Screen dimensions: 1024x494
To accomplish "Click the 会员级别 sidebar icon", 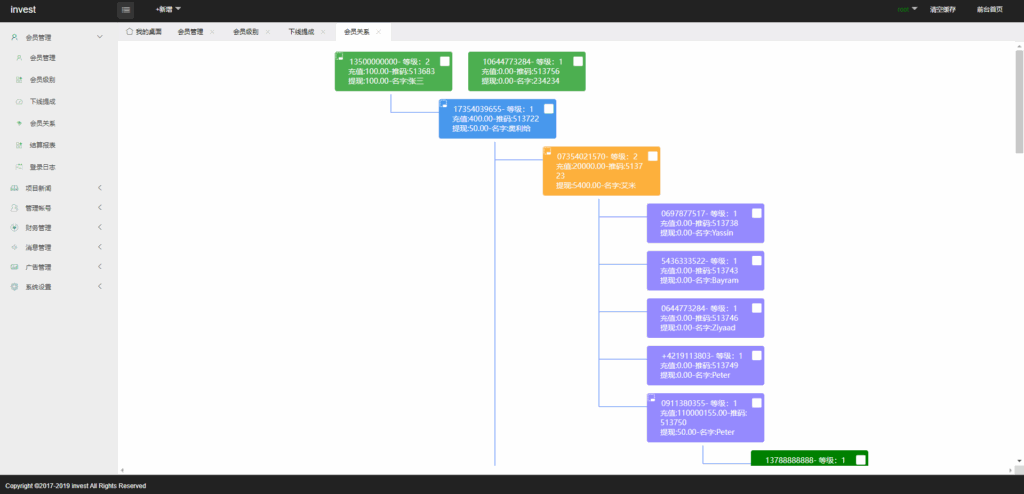I will click(19, 80).
